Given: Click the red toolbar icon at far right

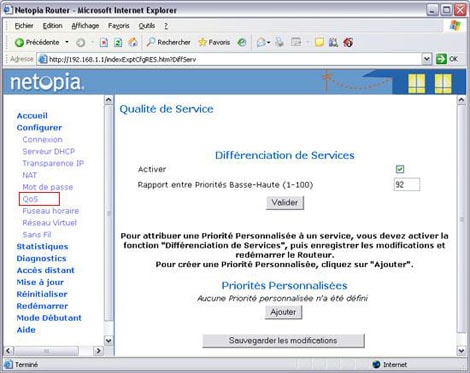Looking at the screenshot, I should pos(348,42).
